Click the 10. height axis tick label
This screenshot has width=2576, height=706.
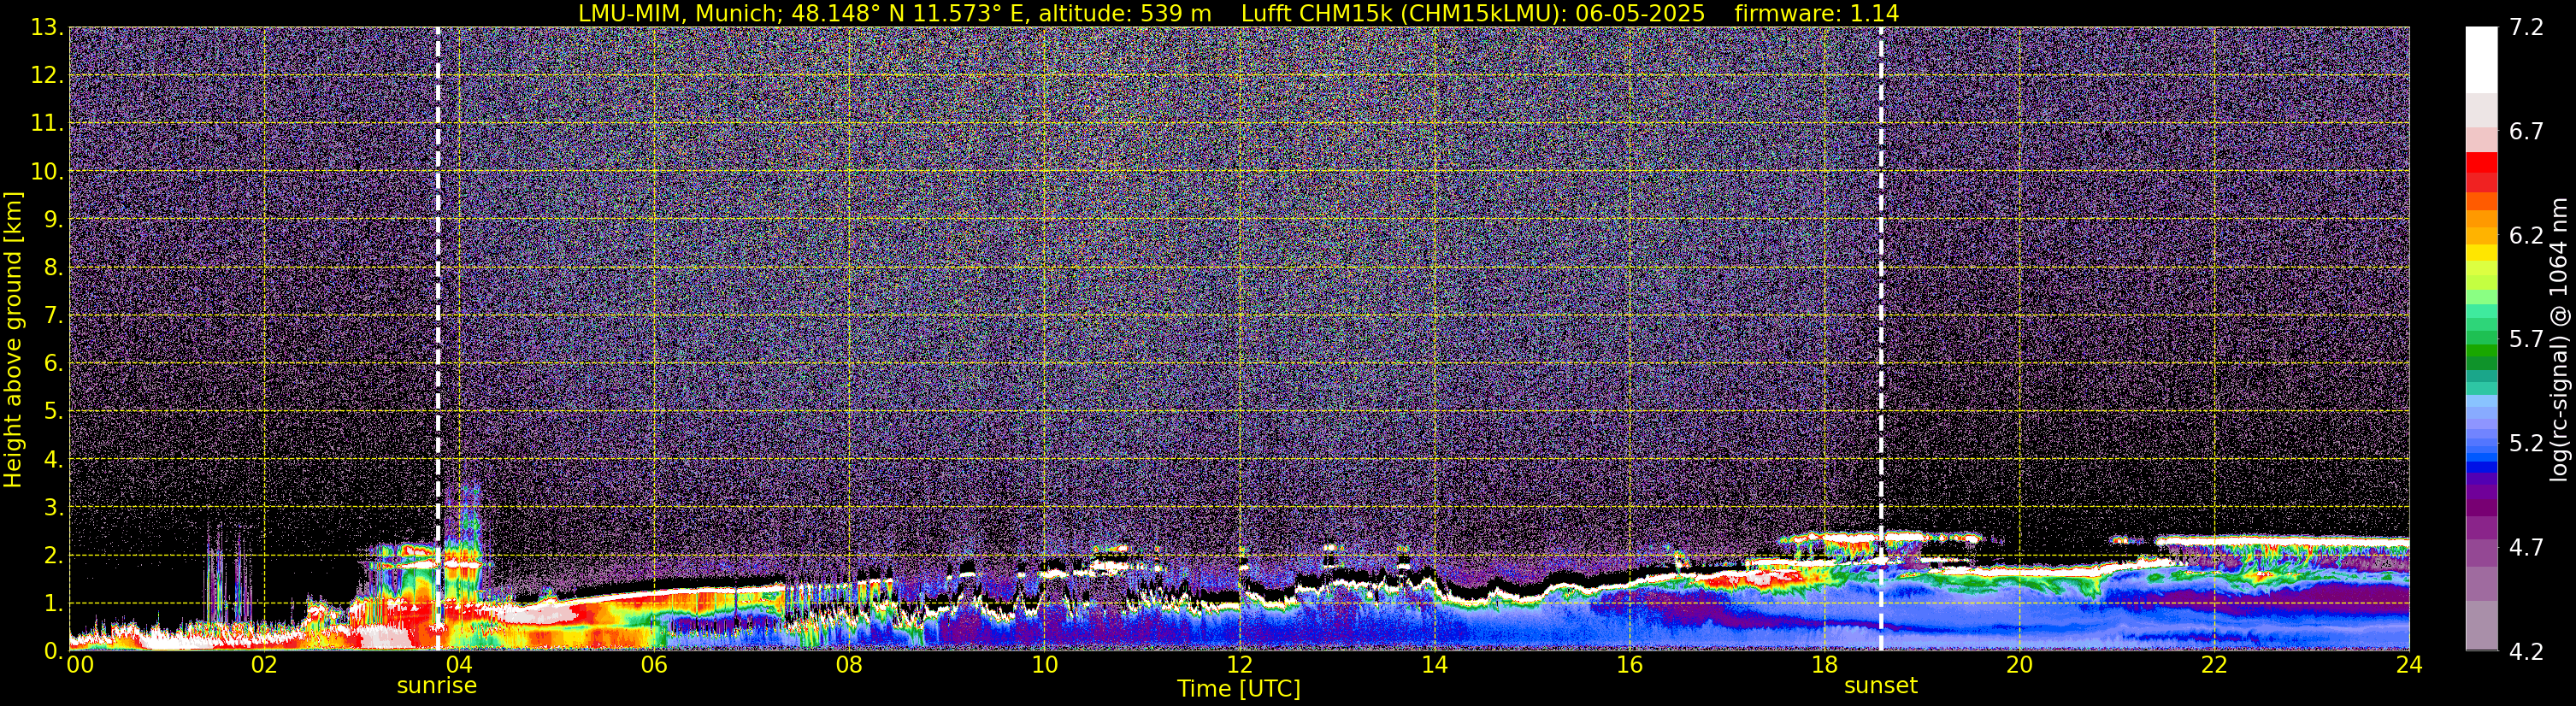47,171
